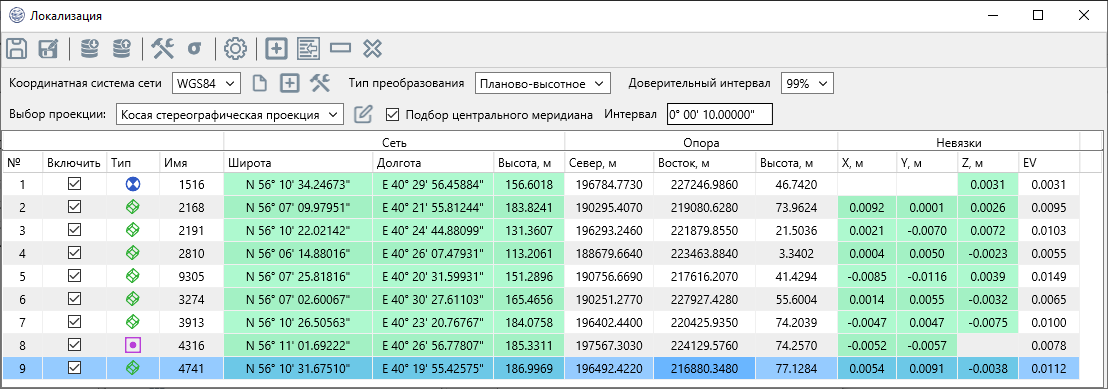Click the 'Включить' column header

coord(74,162)
